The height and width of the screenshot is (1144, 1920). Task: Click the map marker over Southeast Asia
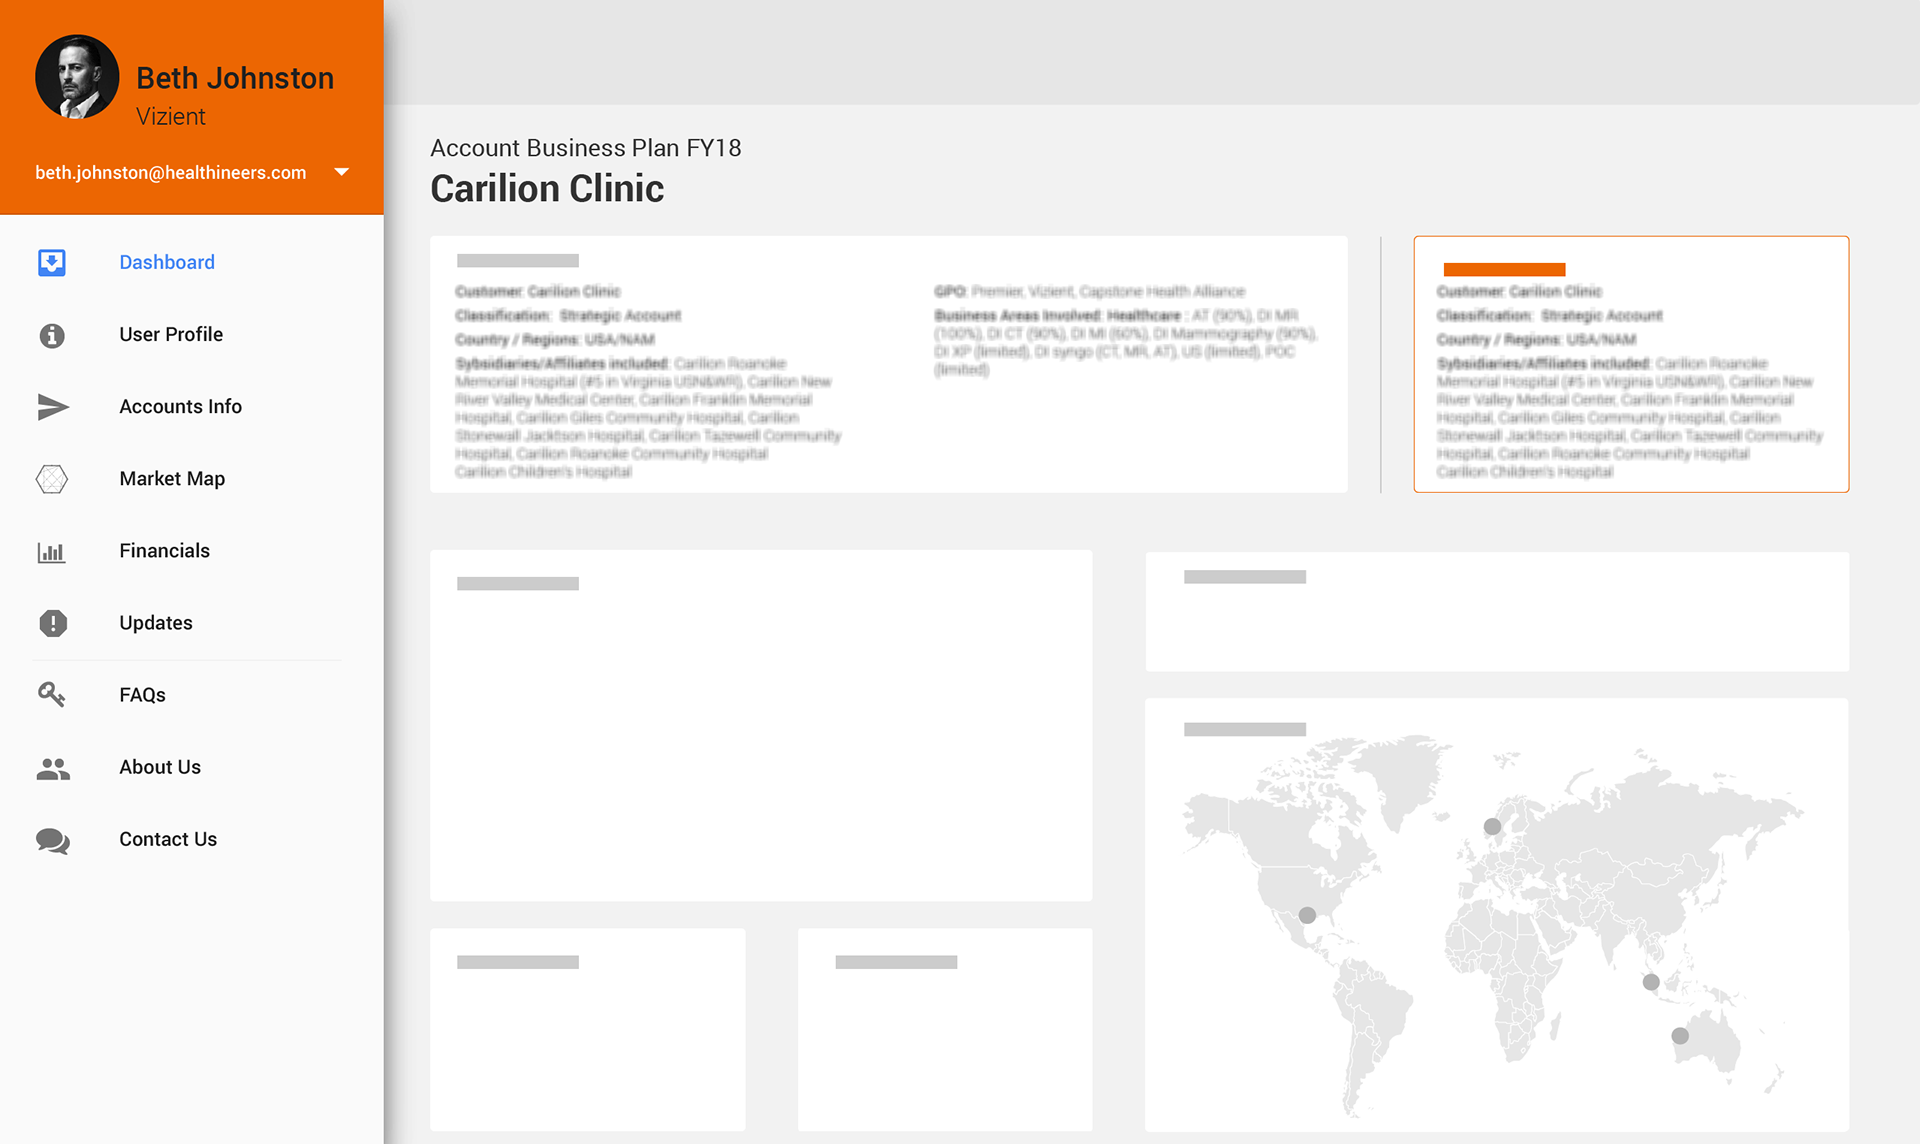point(1651,982)
